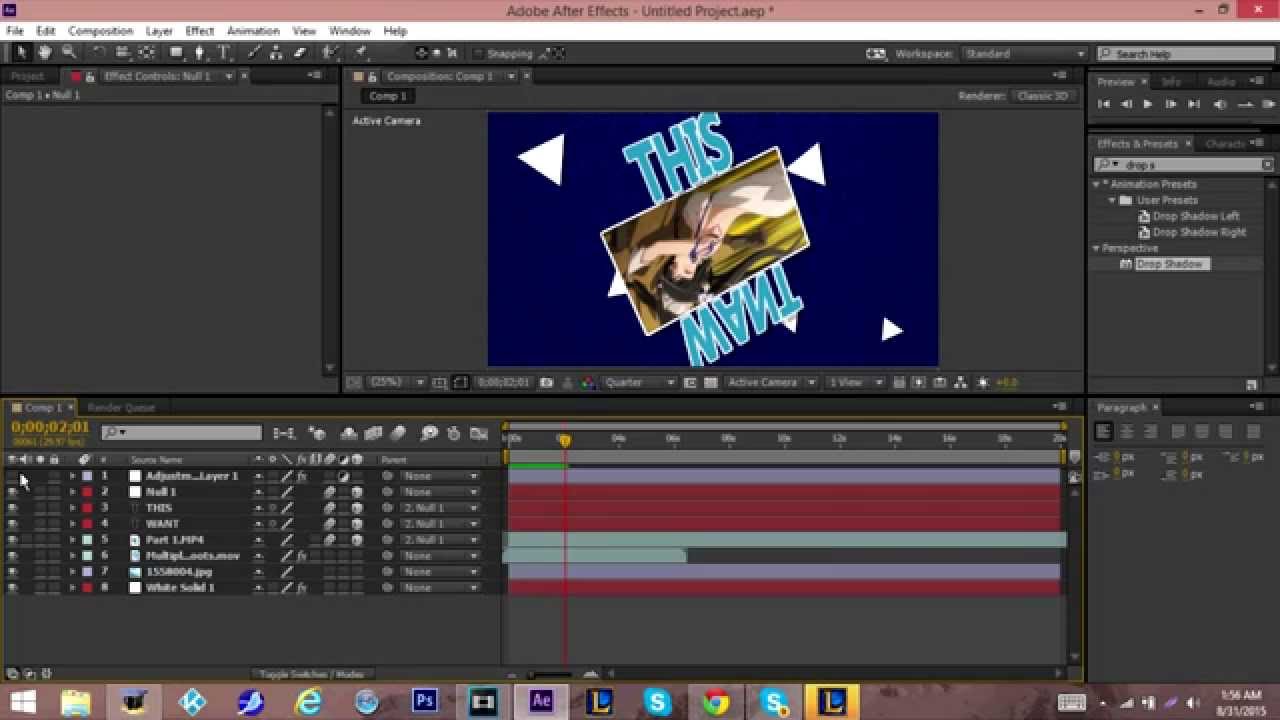The width and height of the screenshot is (1280, 720).
Task: Select the Selection arrow tool
Action: pyautogui.click(x=21, y=53)
